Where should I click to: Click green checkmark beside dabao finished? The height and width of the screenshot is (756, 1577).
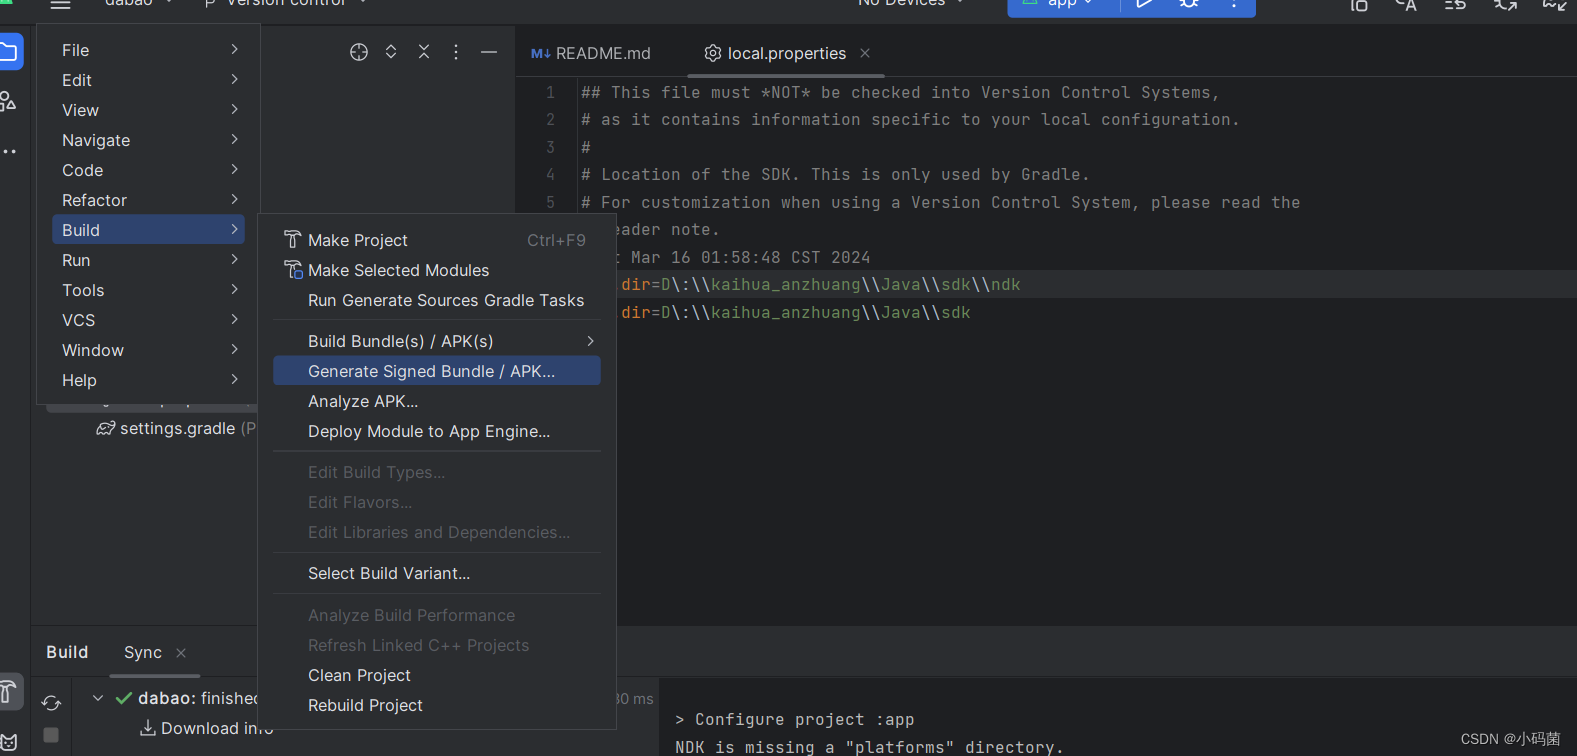[124, 698]
